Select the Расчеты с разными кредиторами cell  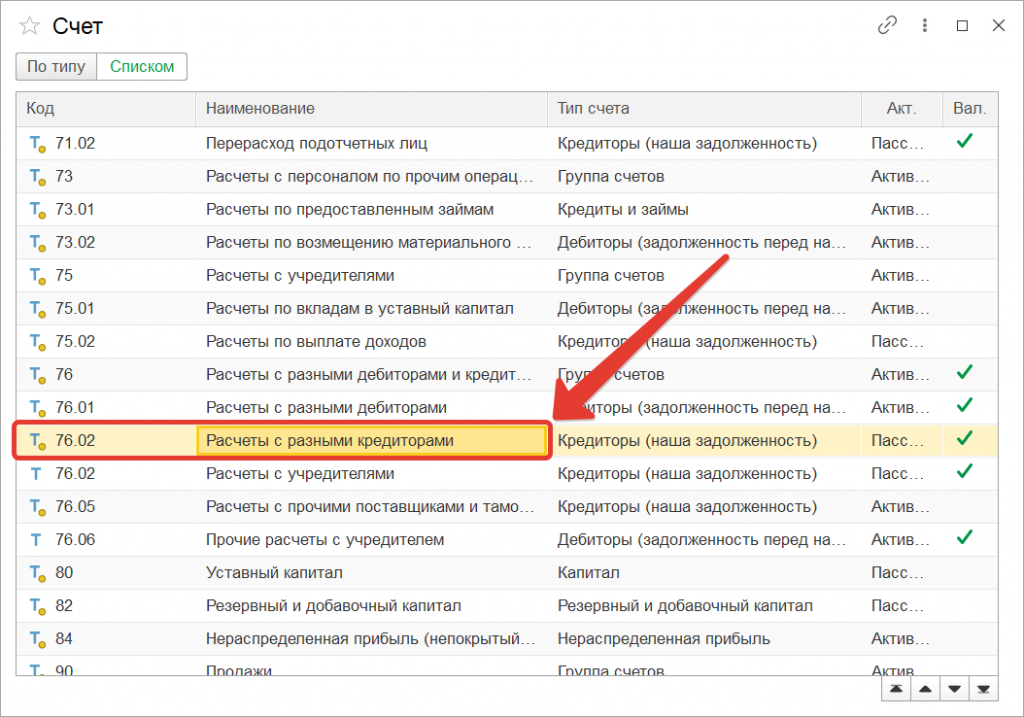[x=371, y=441]
